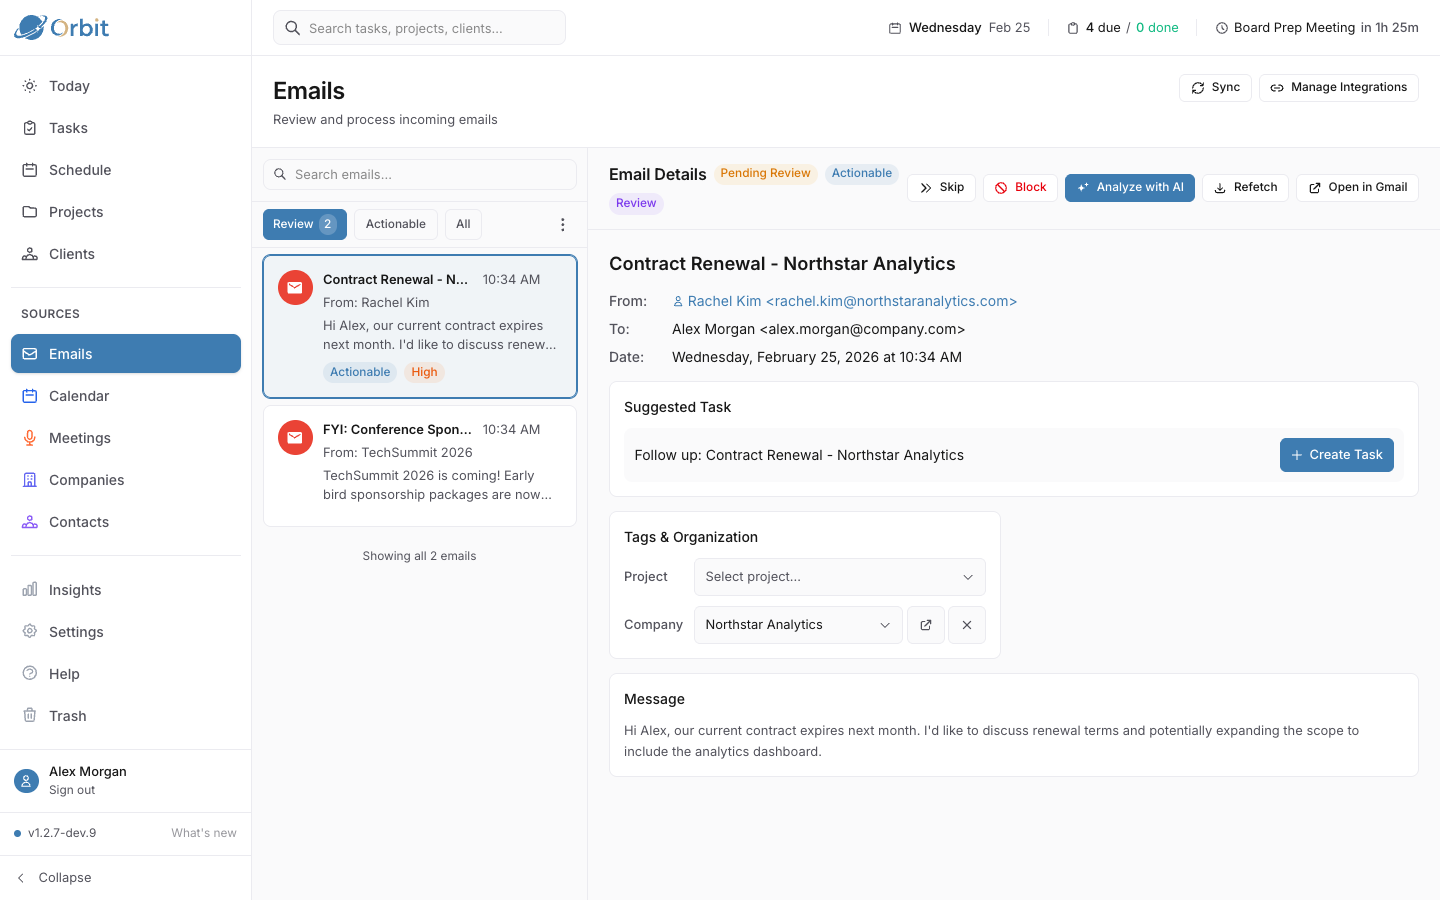
Task: Open the Meetings section
Action: [x=80, y=437]
